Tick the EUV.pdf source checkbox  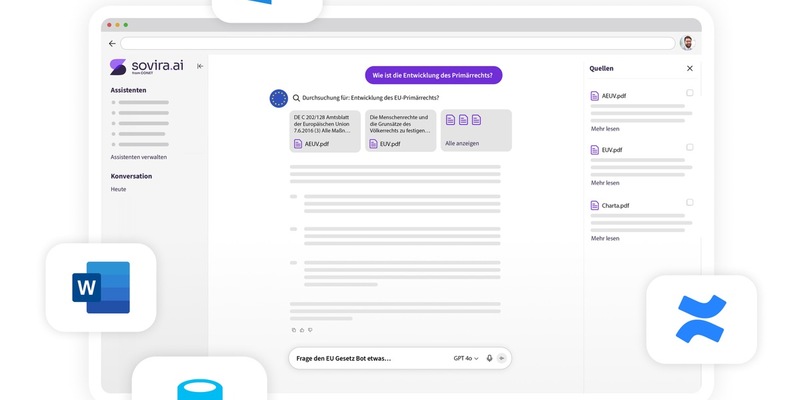689,147
